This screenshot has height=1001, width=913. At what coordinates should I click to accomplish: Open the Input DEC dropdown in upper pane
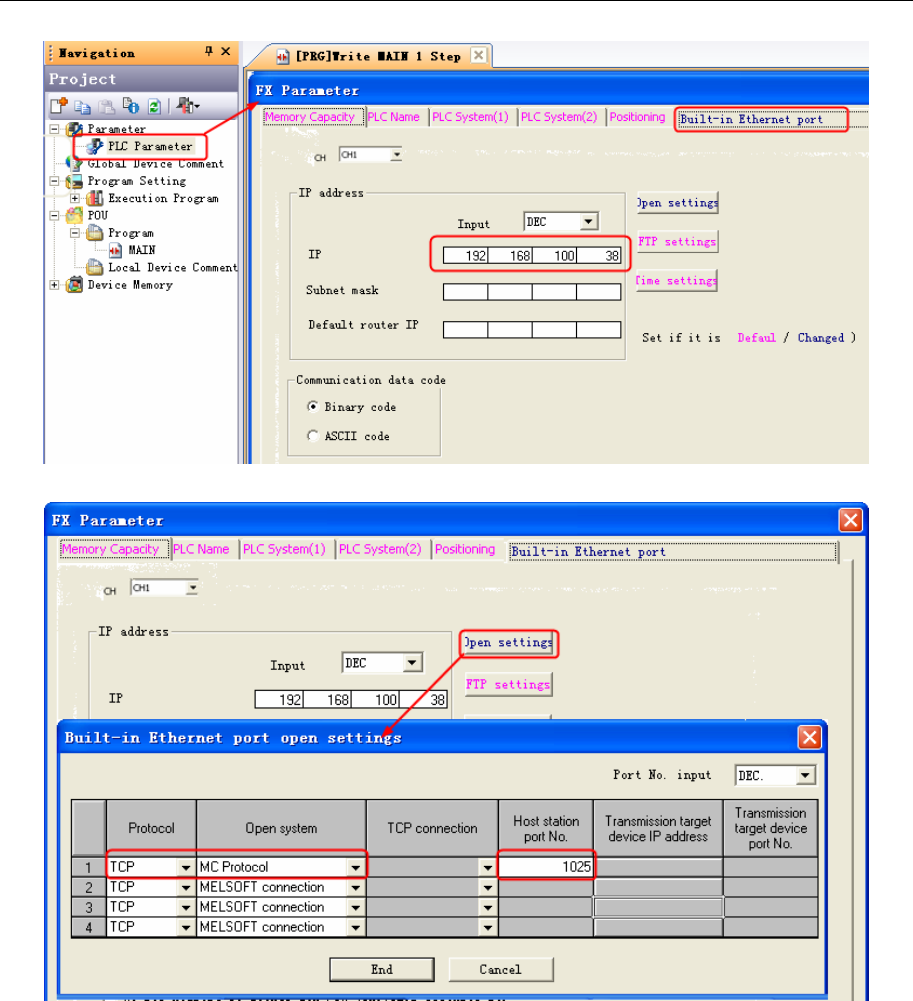click(x=588, y=222)
